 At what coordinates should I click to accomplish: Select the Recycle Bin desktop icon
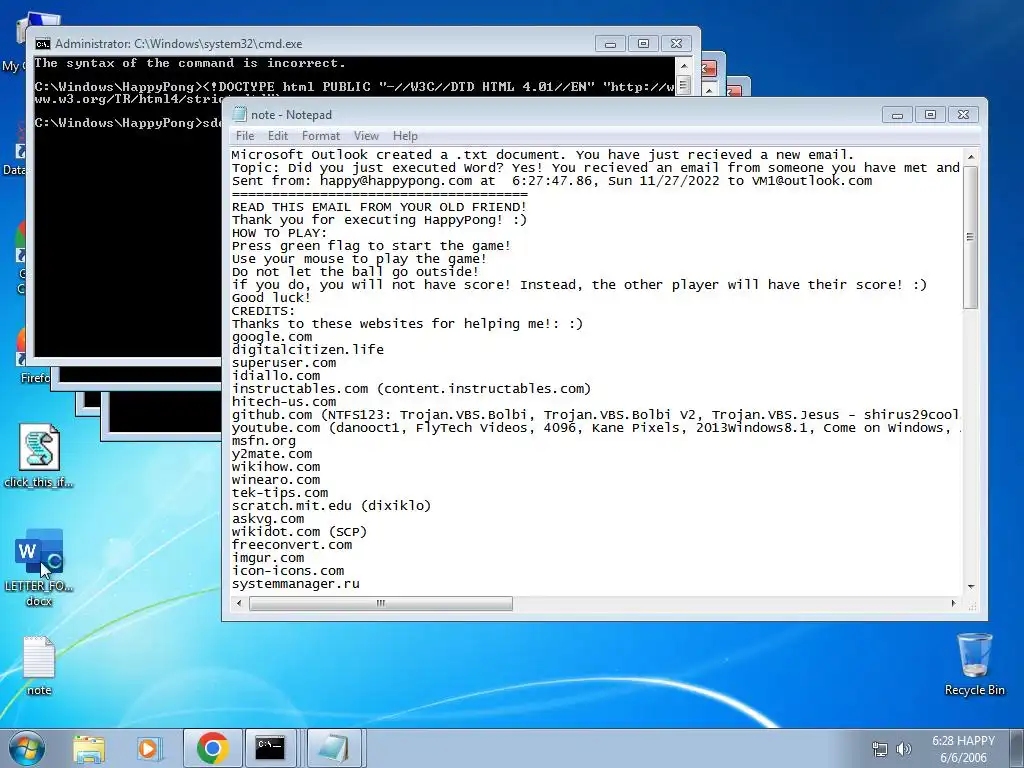(974, 664)
